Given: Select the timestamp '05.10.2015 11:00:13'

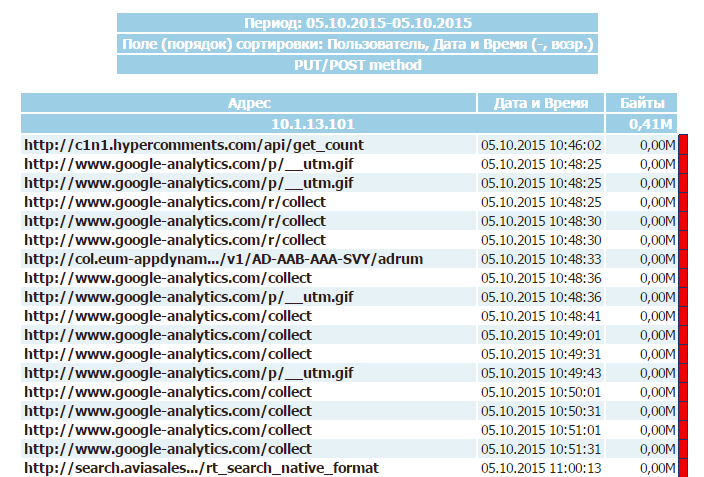Looking at the screenshot, I should click(541, 468).
